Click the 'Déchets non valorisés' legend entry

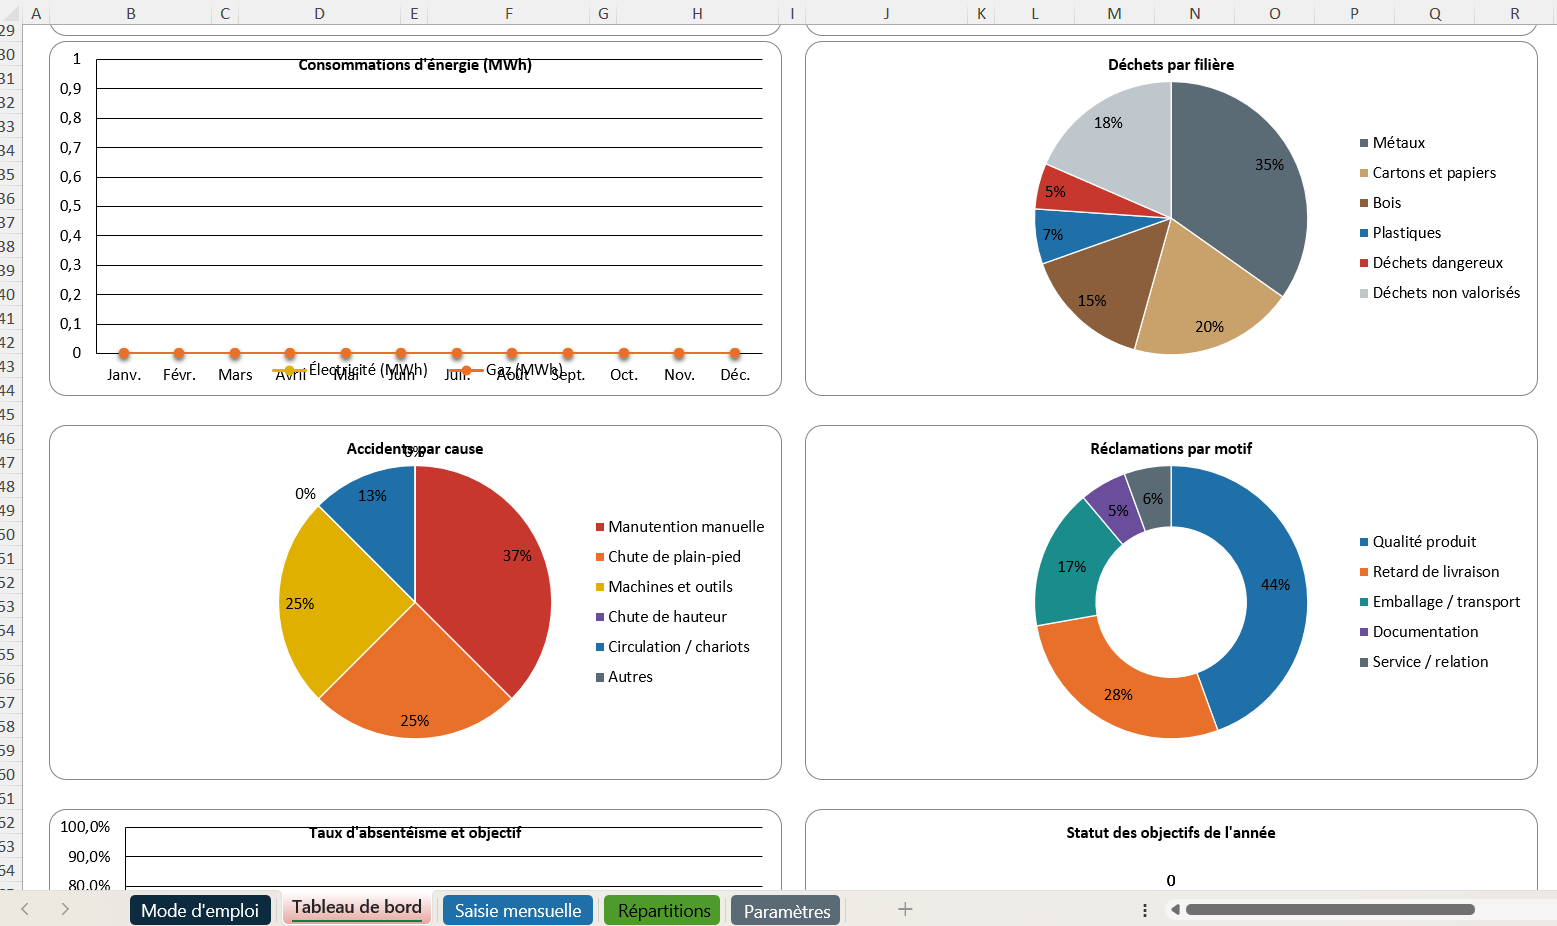click(1446, 293)
